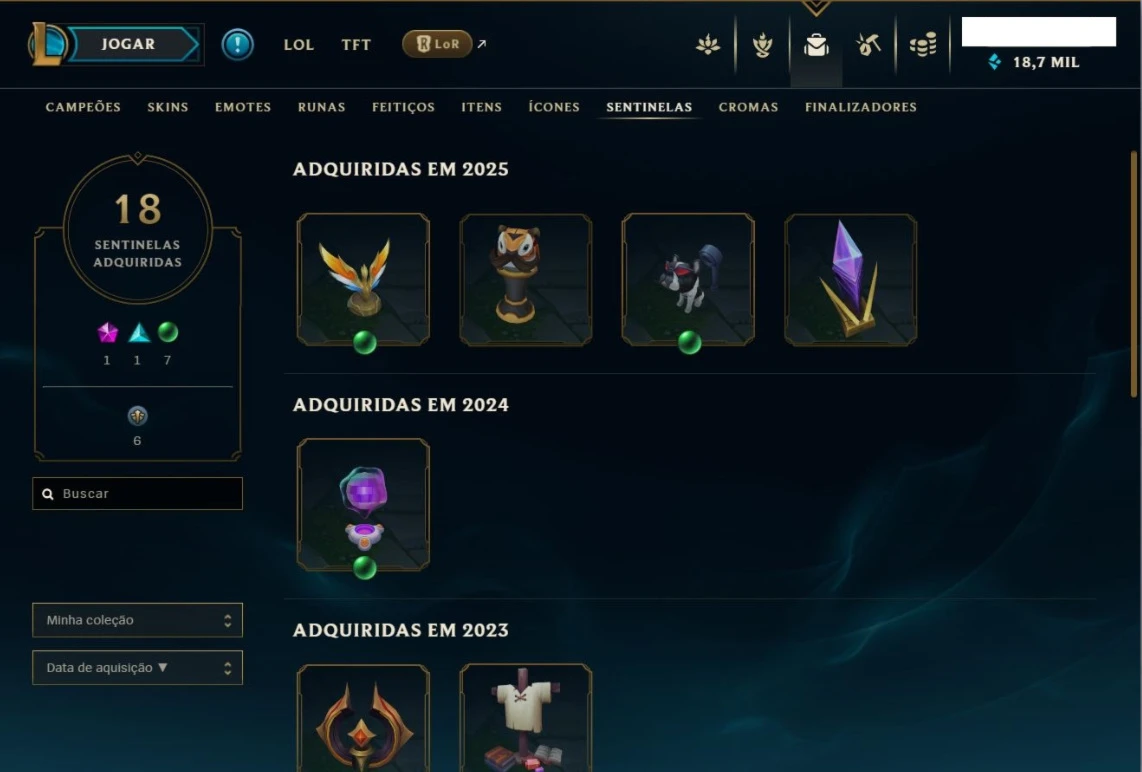
Task: Click the lotus profile icon
Action: (x=708, y=45)
